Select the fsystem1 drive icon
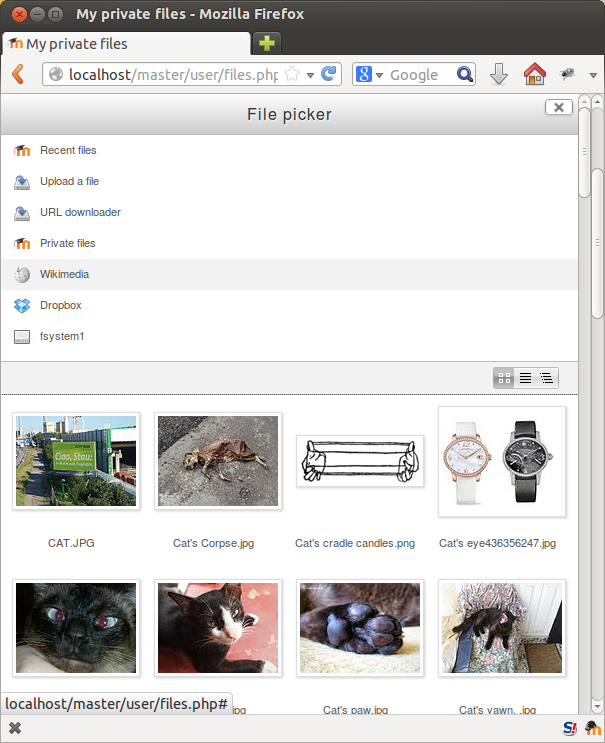This screenshot has width=605, height=743. pyautogui.click(x=22, y=337)
